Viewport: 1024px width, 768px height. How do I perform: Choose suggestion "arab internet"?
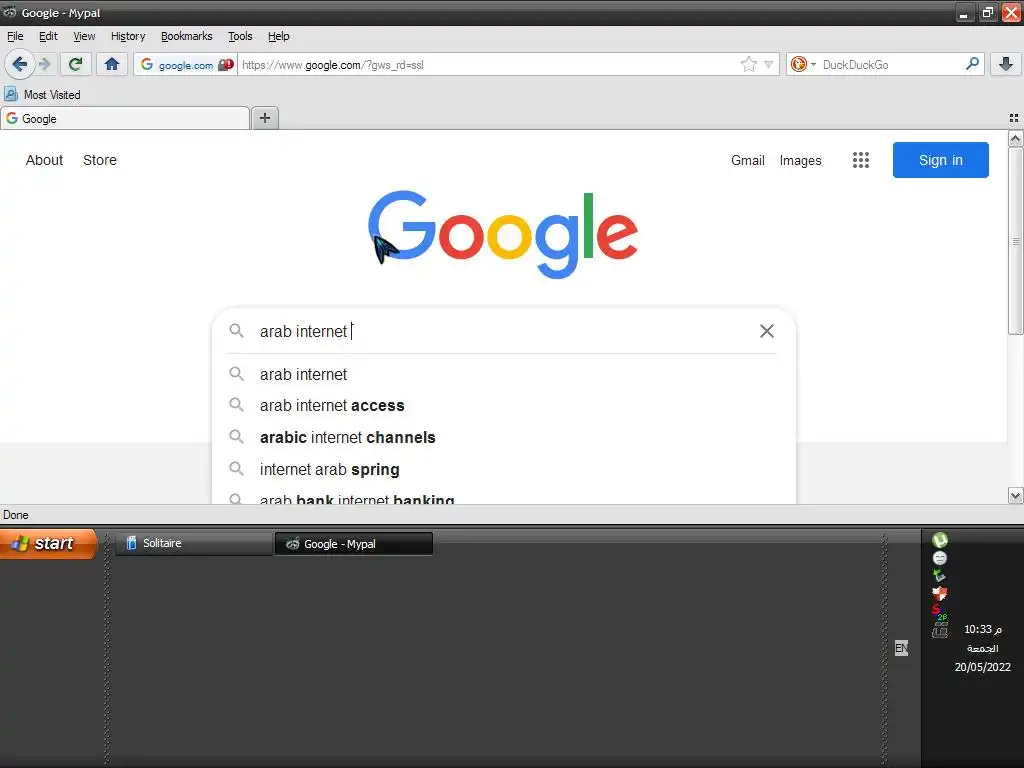[502, 374]
